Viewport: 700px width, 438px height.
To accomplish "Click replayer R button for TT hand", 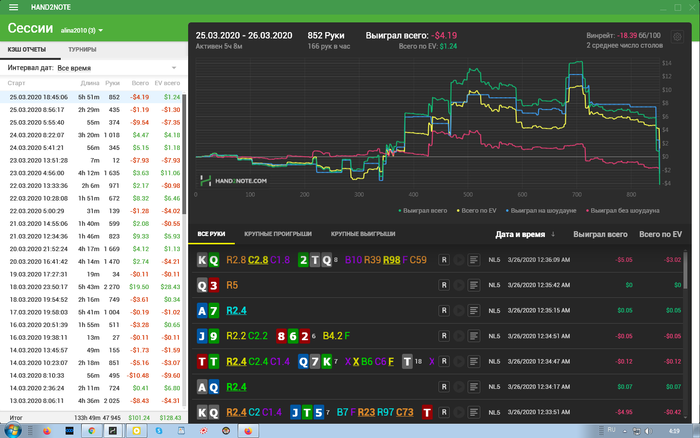I will (x=444, y=361).
